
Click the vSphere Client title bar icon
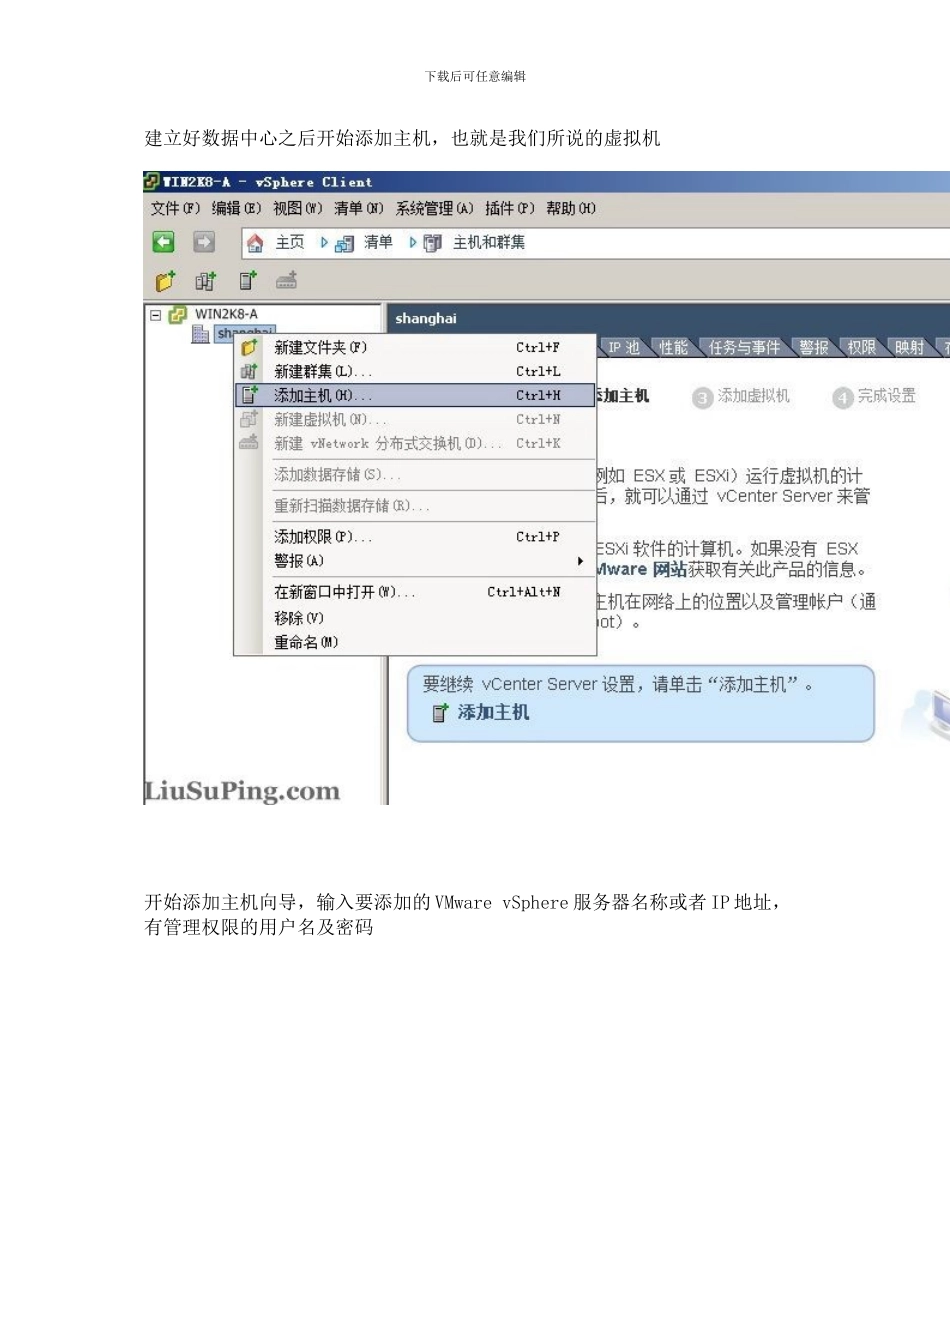[x=152, y=181]
